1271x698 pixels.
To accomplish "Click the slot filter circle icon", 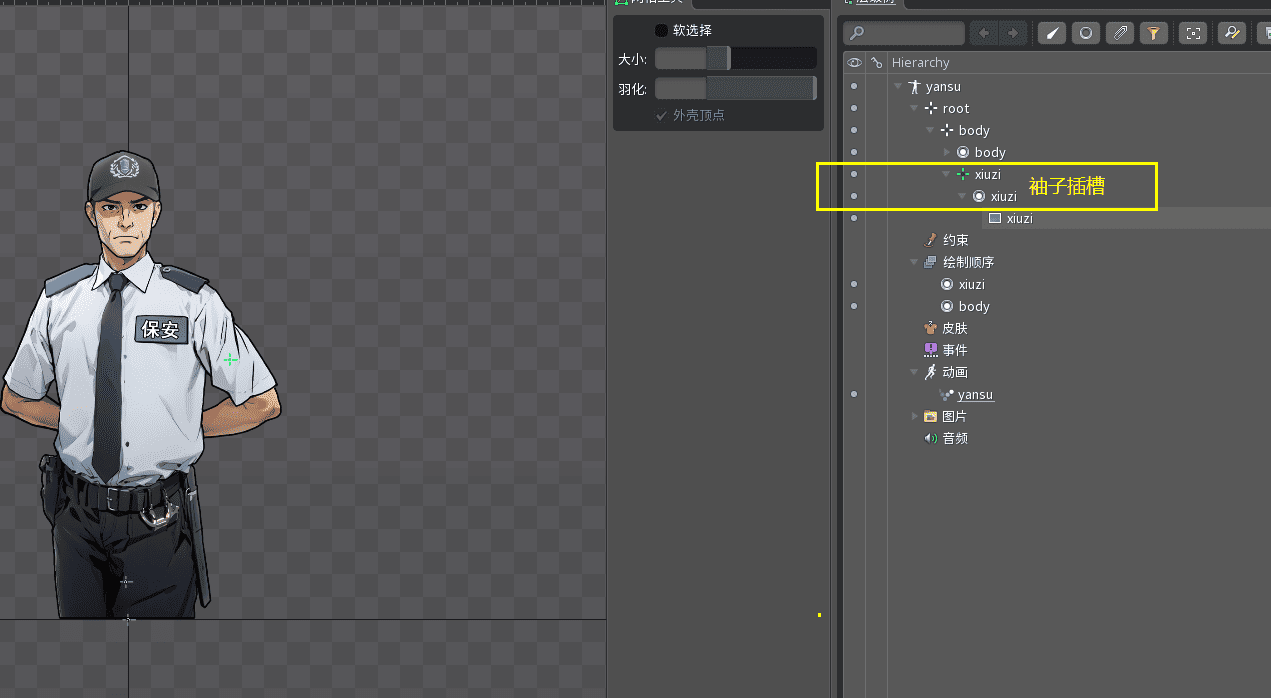I will (x=1085, y=33).
